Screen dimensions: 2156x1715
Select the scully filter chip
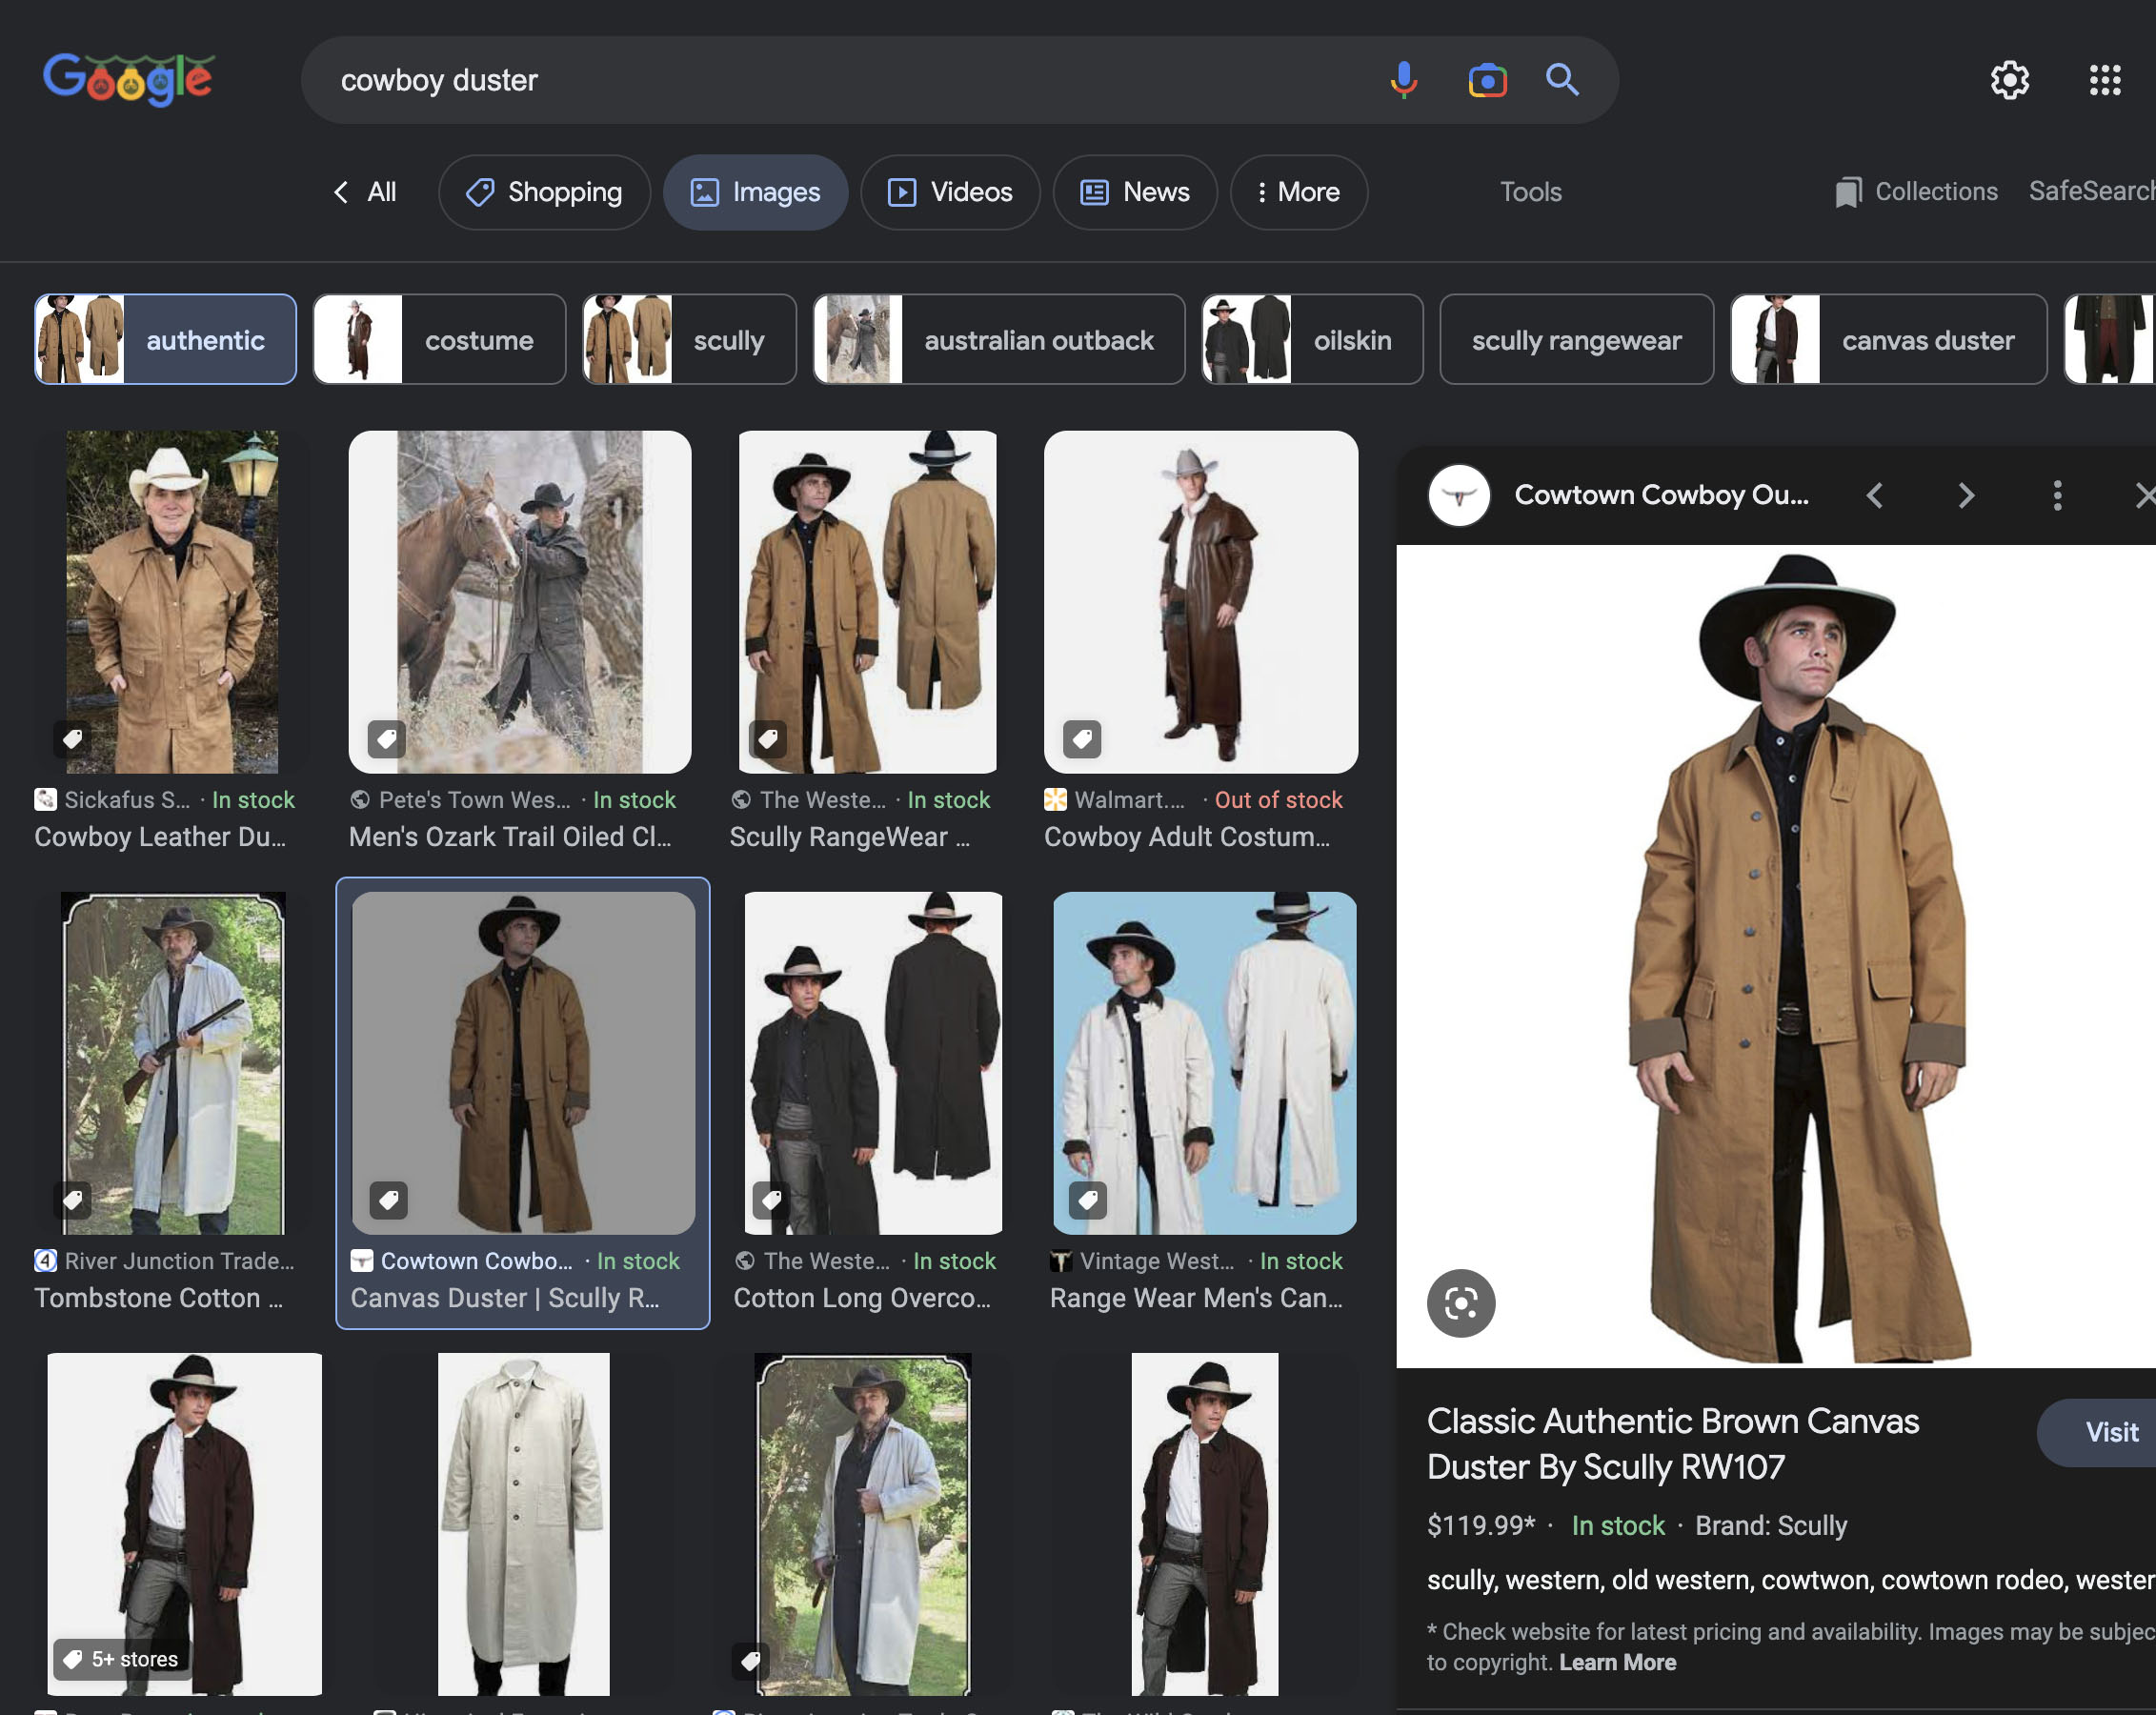tap(689, 339)
